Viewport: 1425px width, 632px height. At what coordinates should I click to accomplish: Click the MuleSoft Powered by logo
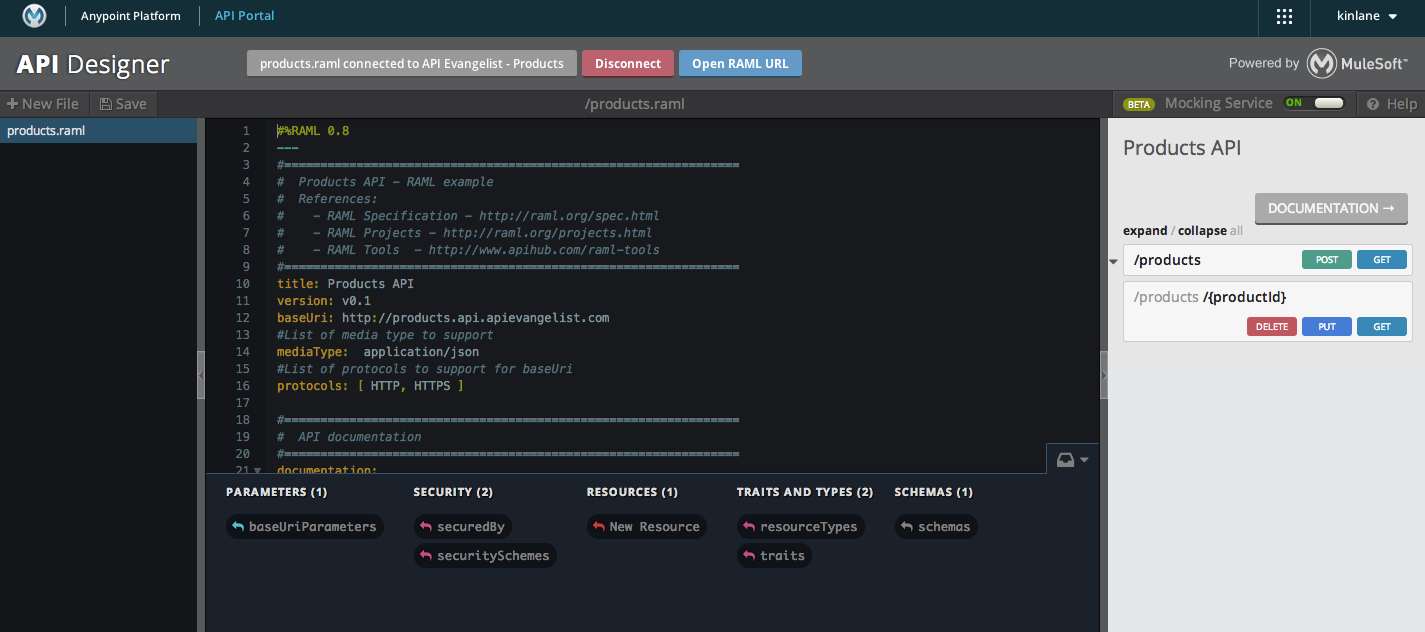(1358, 63)
